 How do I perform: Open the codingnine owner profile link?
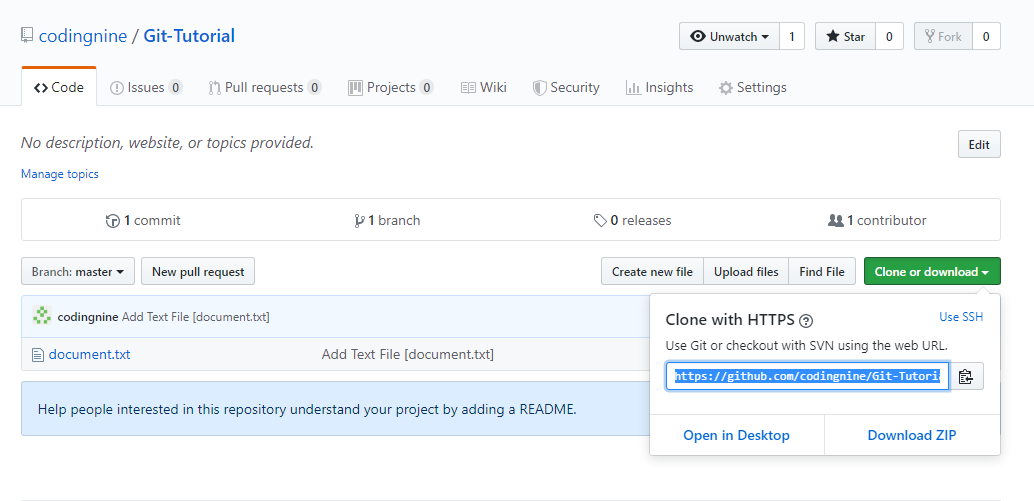tap(83, 36)
